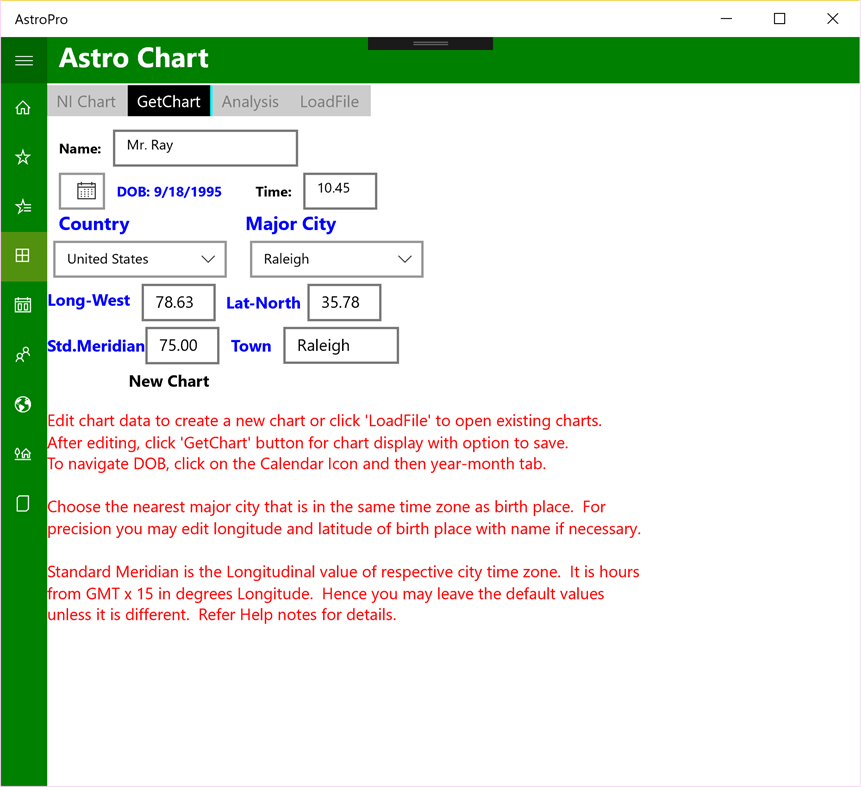Open the calendar sidebar icon
This screenshot has height=787, width=861.
[23, 305]
